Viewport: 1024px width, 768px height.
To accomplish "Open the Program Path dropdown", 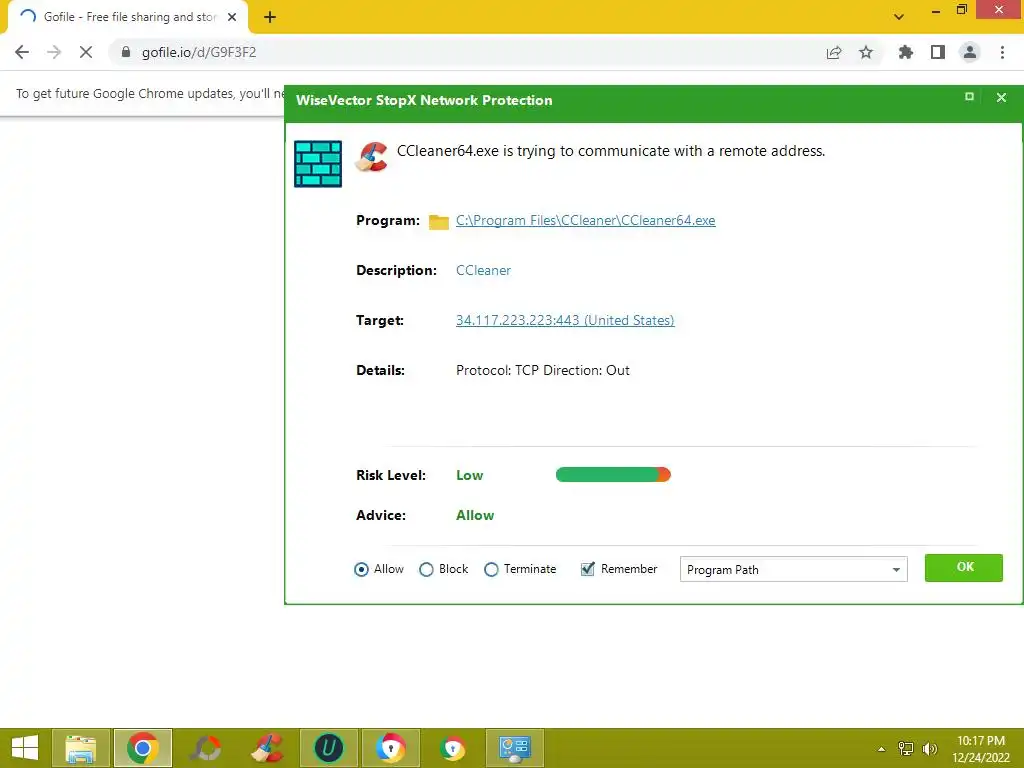I will [793, 569].
